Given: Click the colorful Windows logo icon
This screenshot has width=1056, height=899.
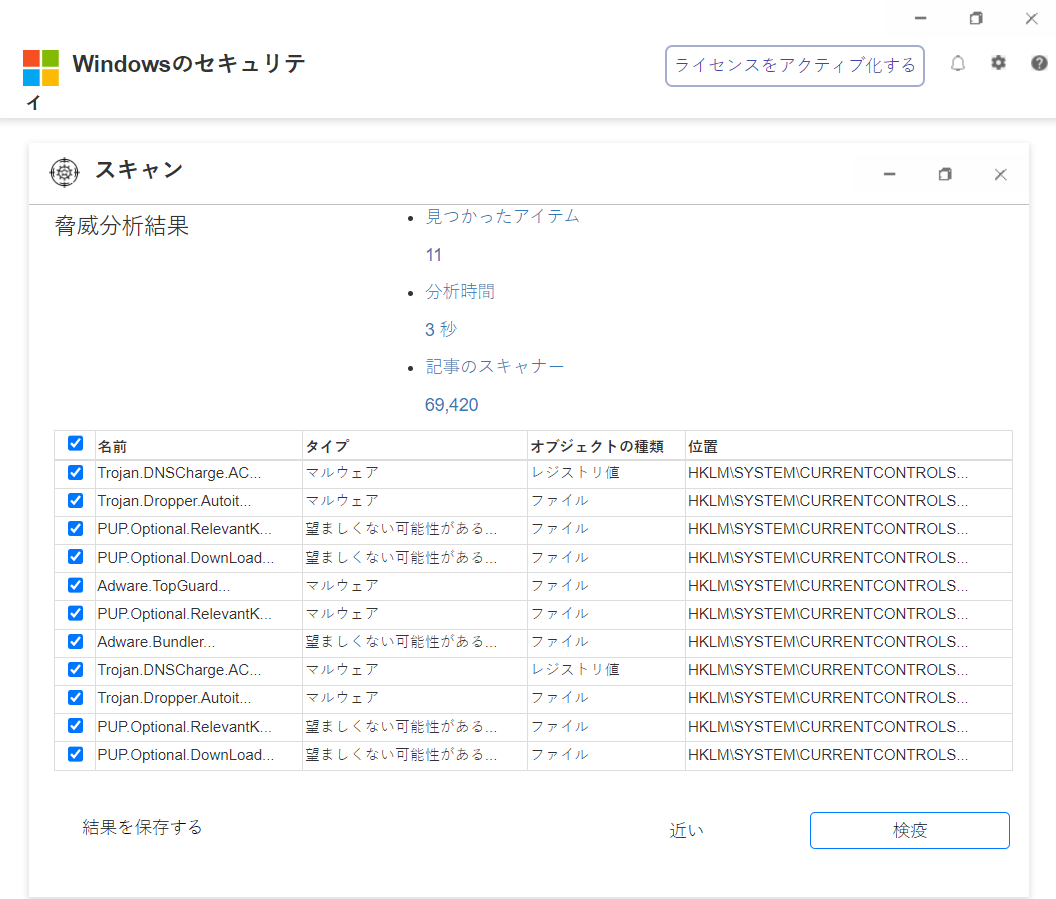Looking at the screenshot, I should [x=41, y=68].
